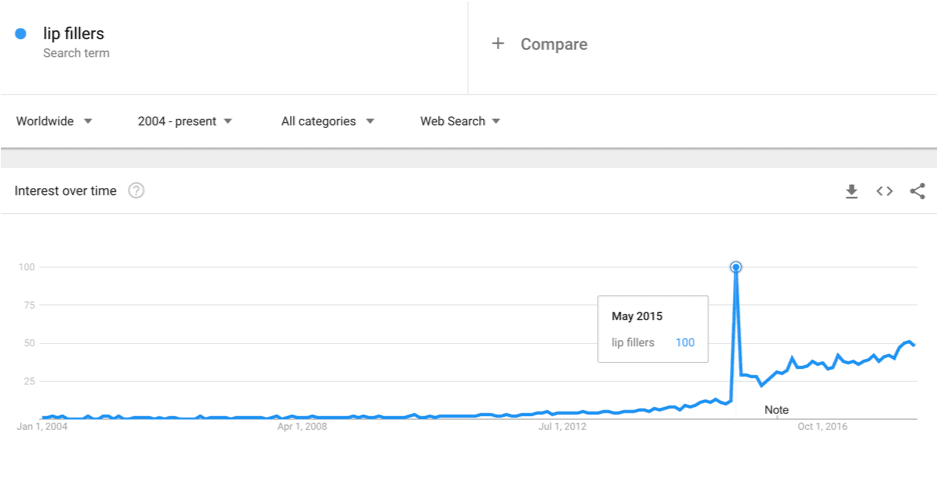Click the plus icon beside Compare
This screenshot has height=487, width=937.
[x=498, y=44]
